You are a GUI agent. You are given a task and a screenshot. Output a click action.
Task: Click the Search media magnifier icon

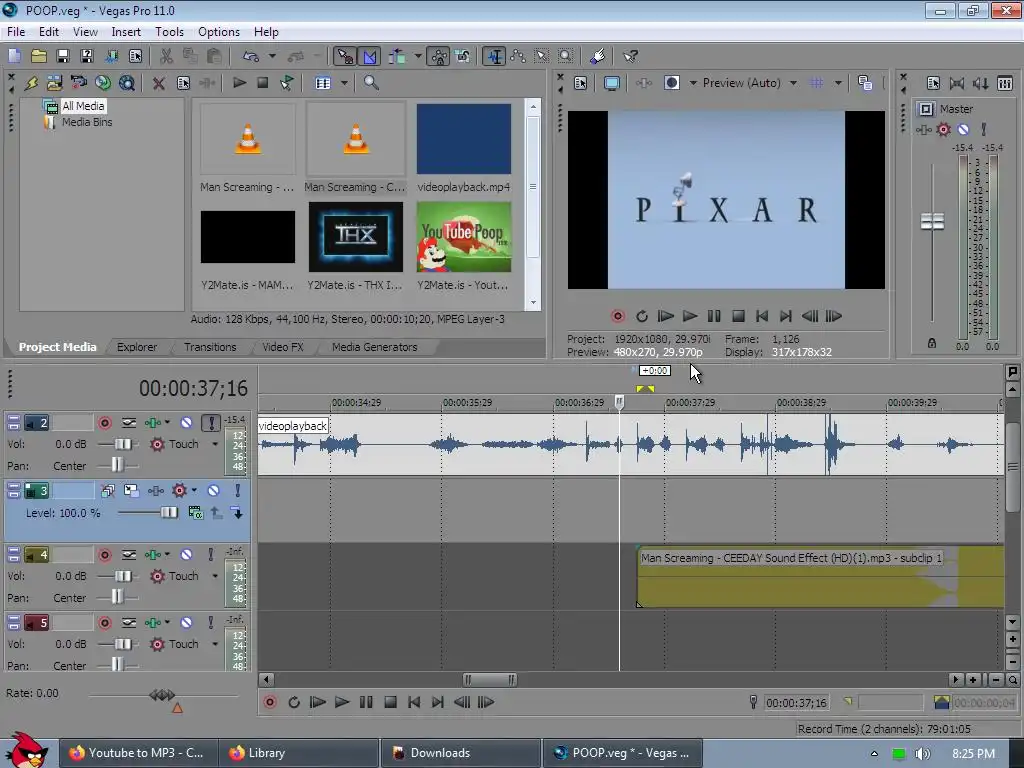[371, 83]
